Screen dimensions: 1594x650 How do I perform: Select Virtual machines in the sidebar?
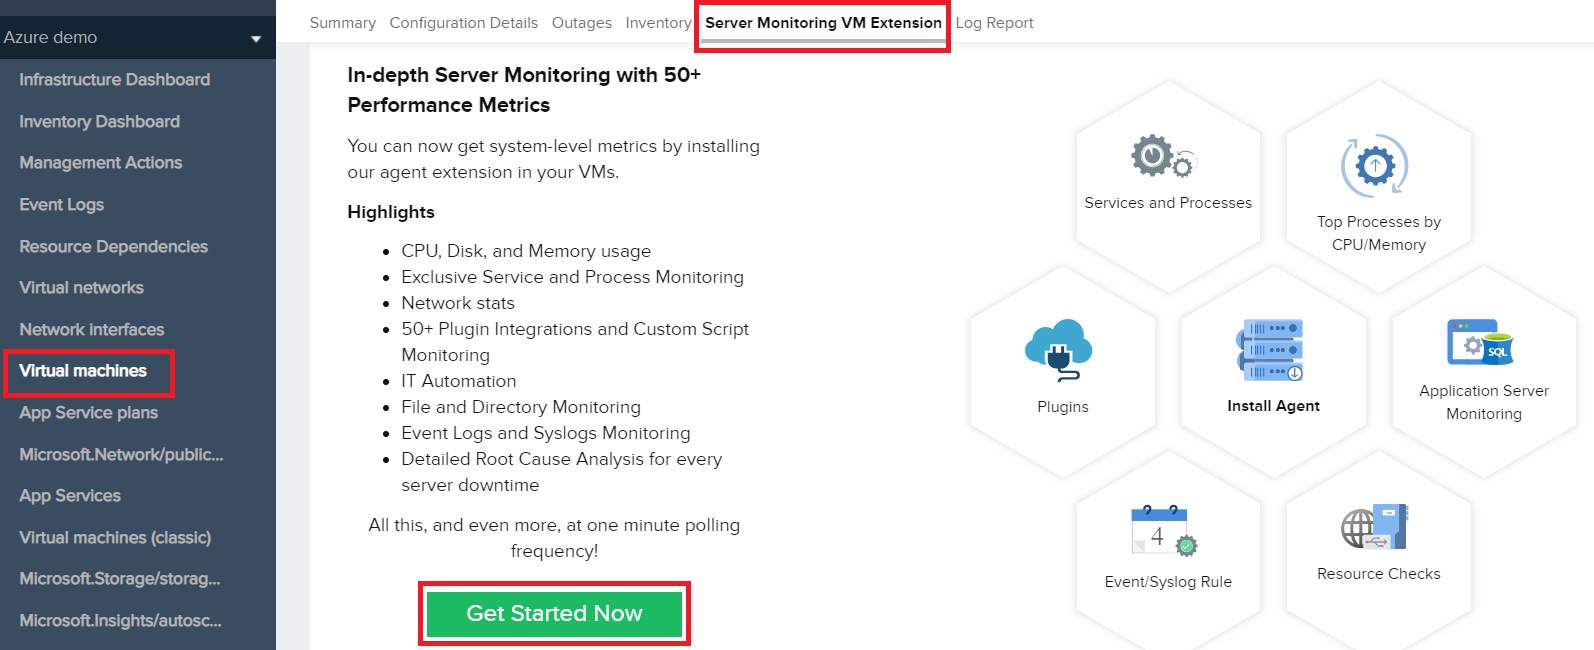click(x=83, y=371)
